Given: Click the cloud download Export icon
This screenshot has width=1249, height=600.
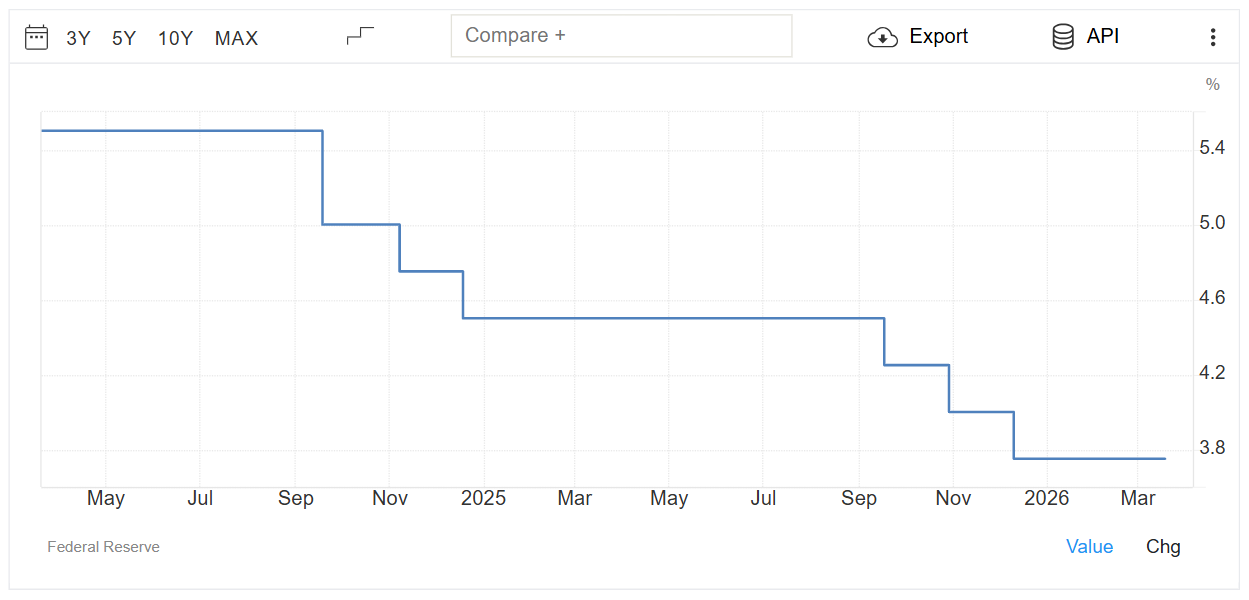Looking at the screenshot, I should click(882, 38).
